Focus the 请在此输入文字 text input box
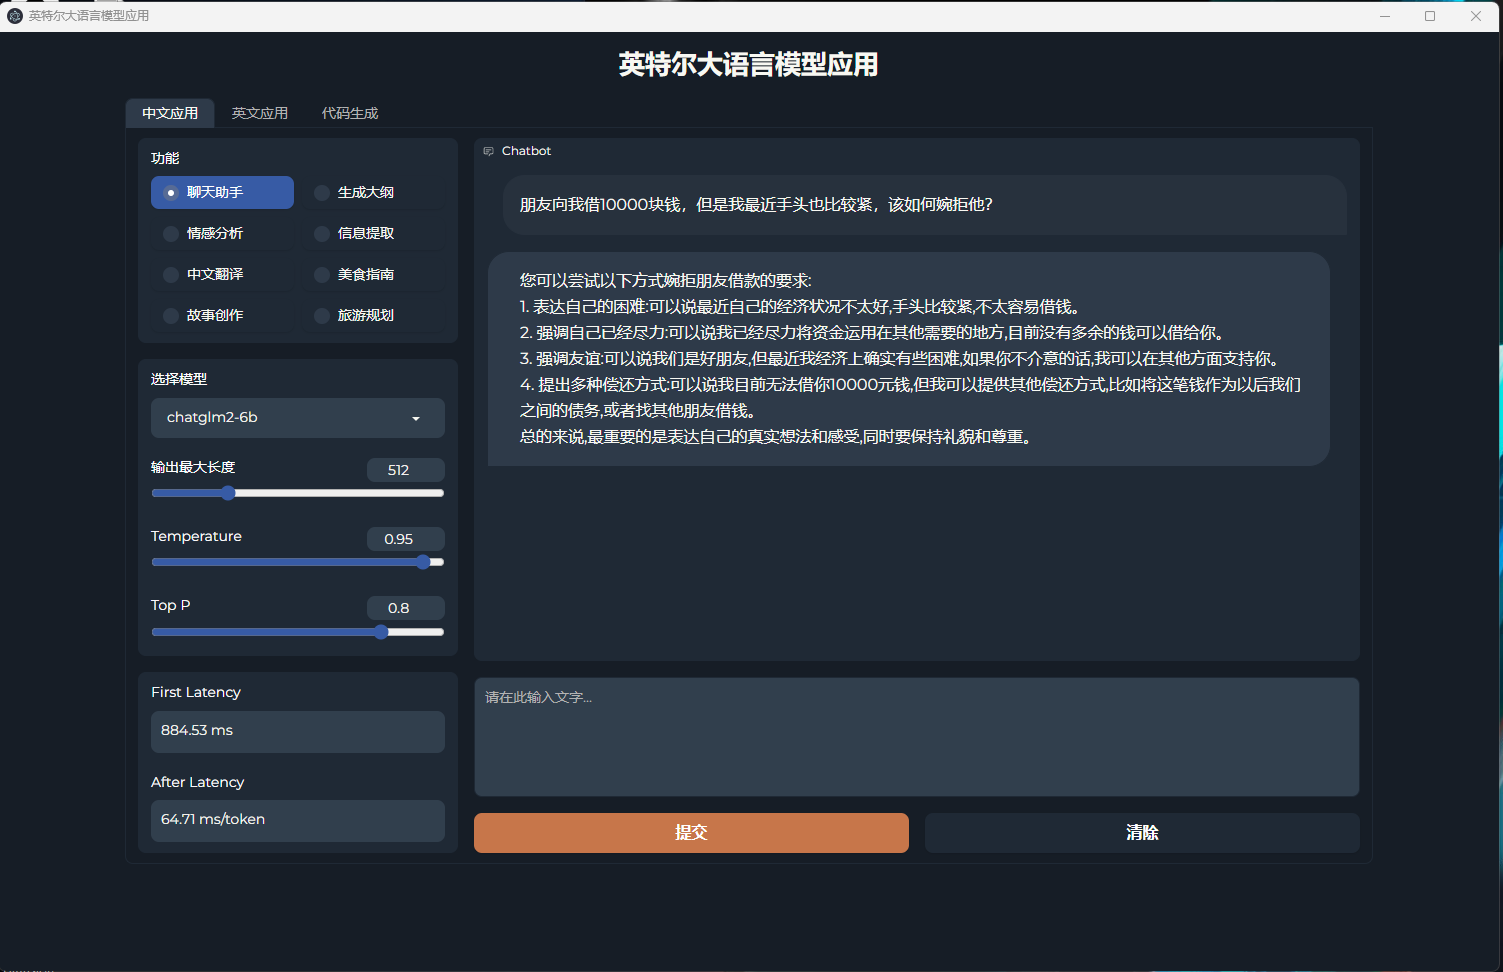The image size is (1503, 972). [916, 737]
